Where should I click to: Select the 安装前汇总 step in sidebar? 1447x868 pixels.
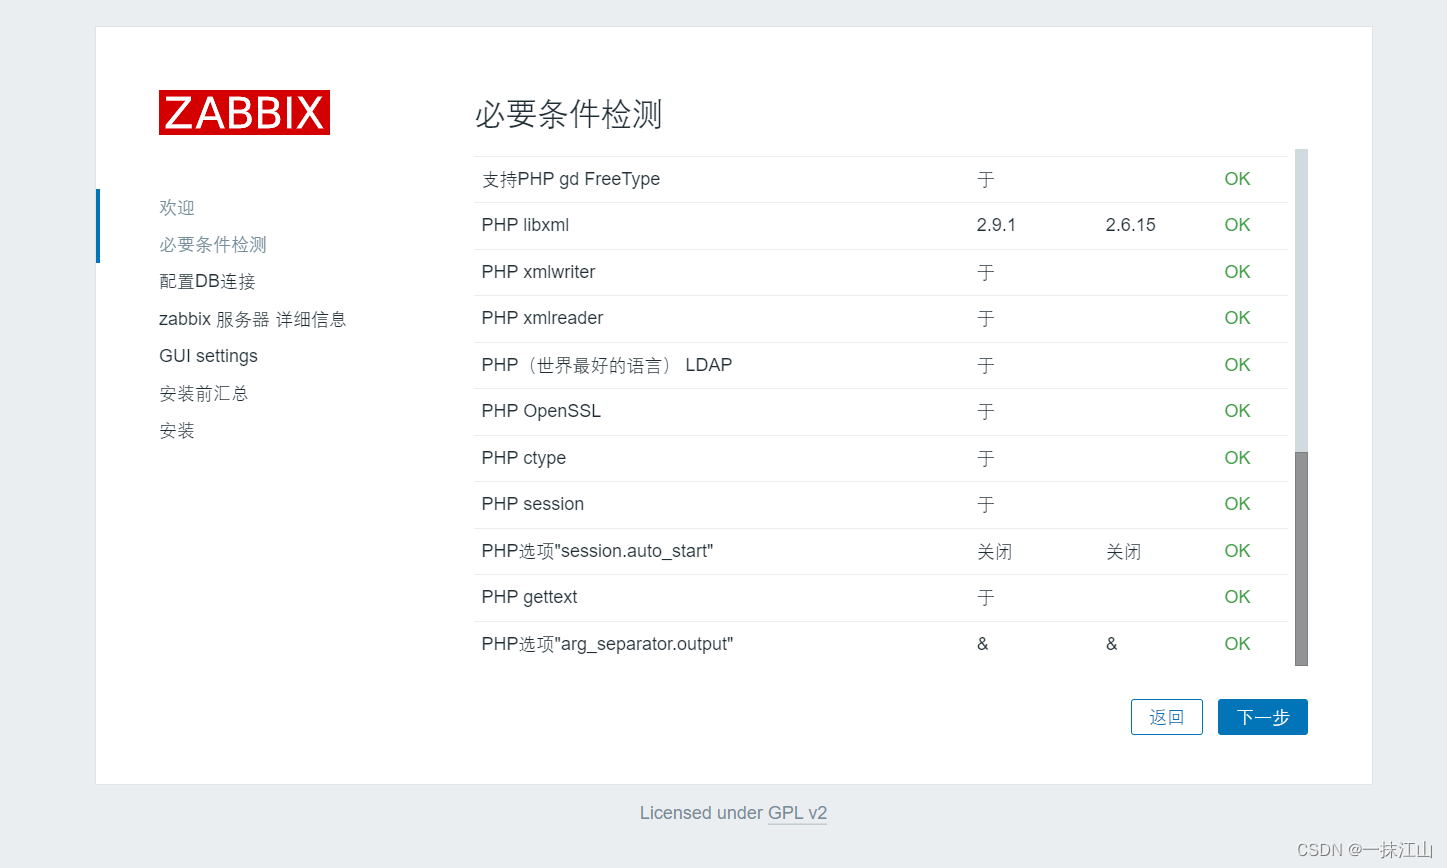pyautogui.click(x=203, y=394)
